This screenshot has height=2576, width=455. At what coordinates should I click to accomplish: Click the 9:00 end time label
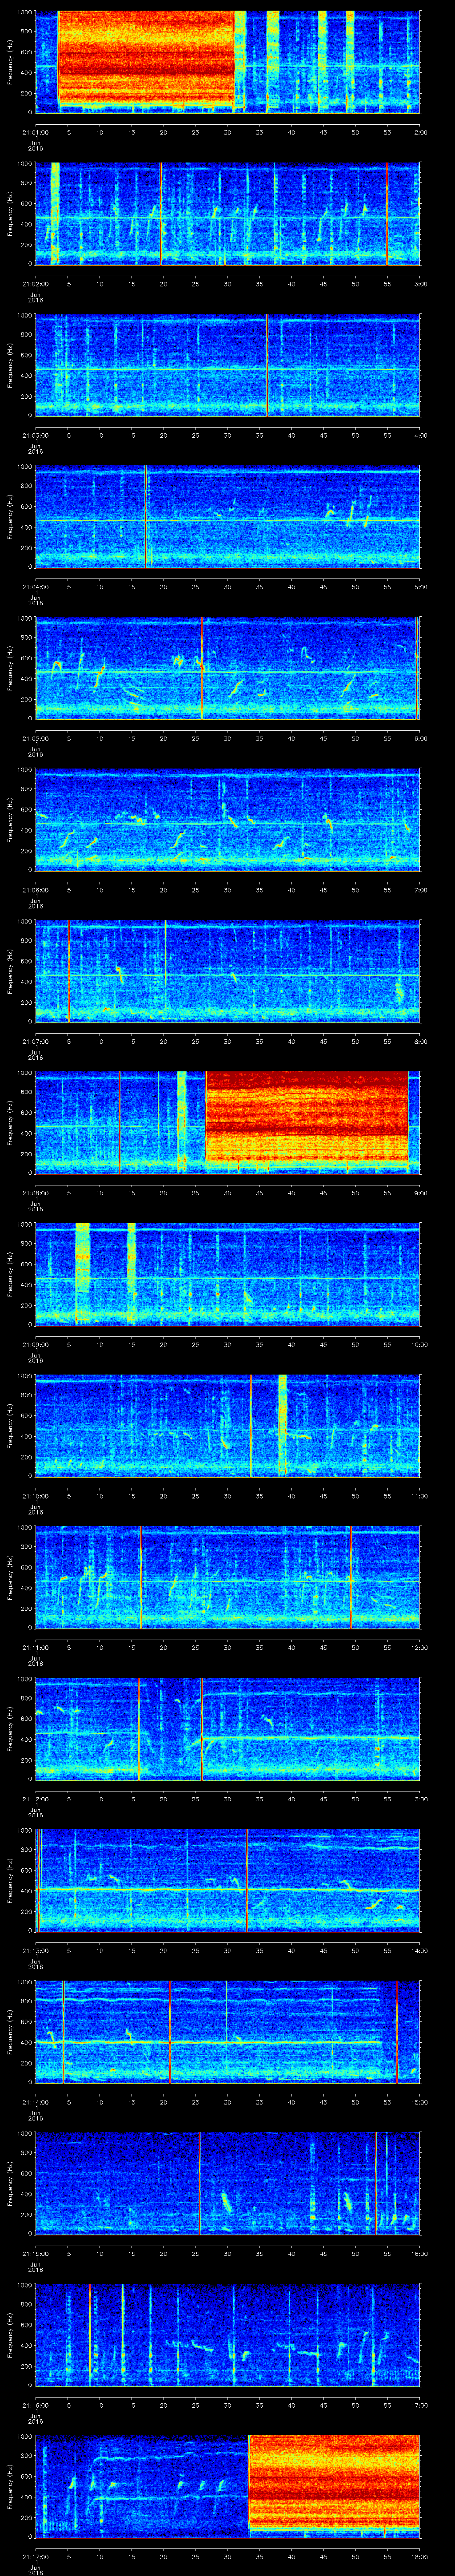coord(420,1193)
